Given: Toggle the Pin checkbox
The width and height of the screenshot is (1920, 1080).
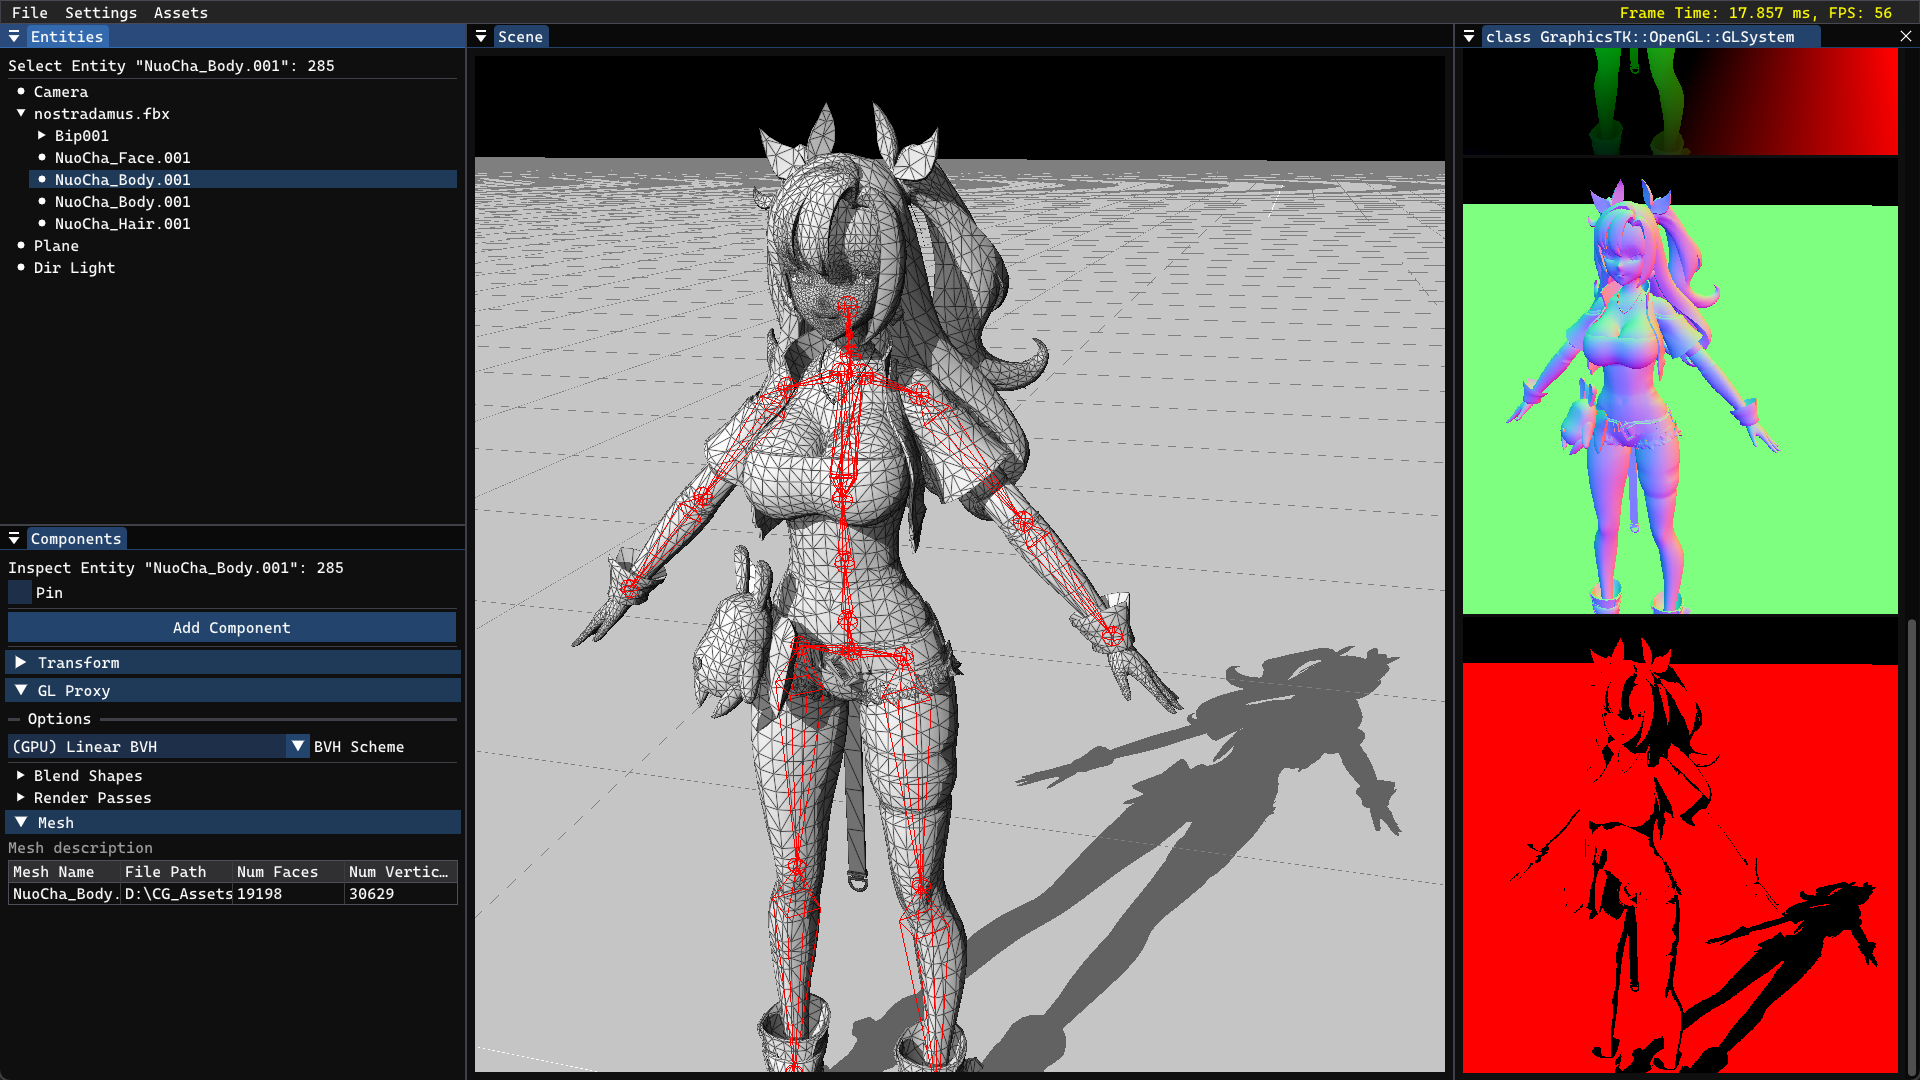Looking at the screenshot, I should (x=20, y=592).
